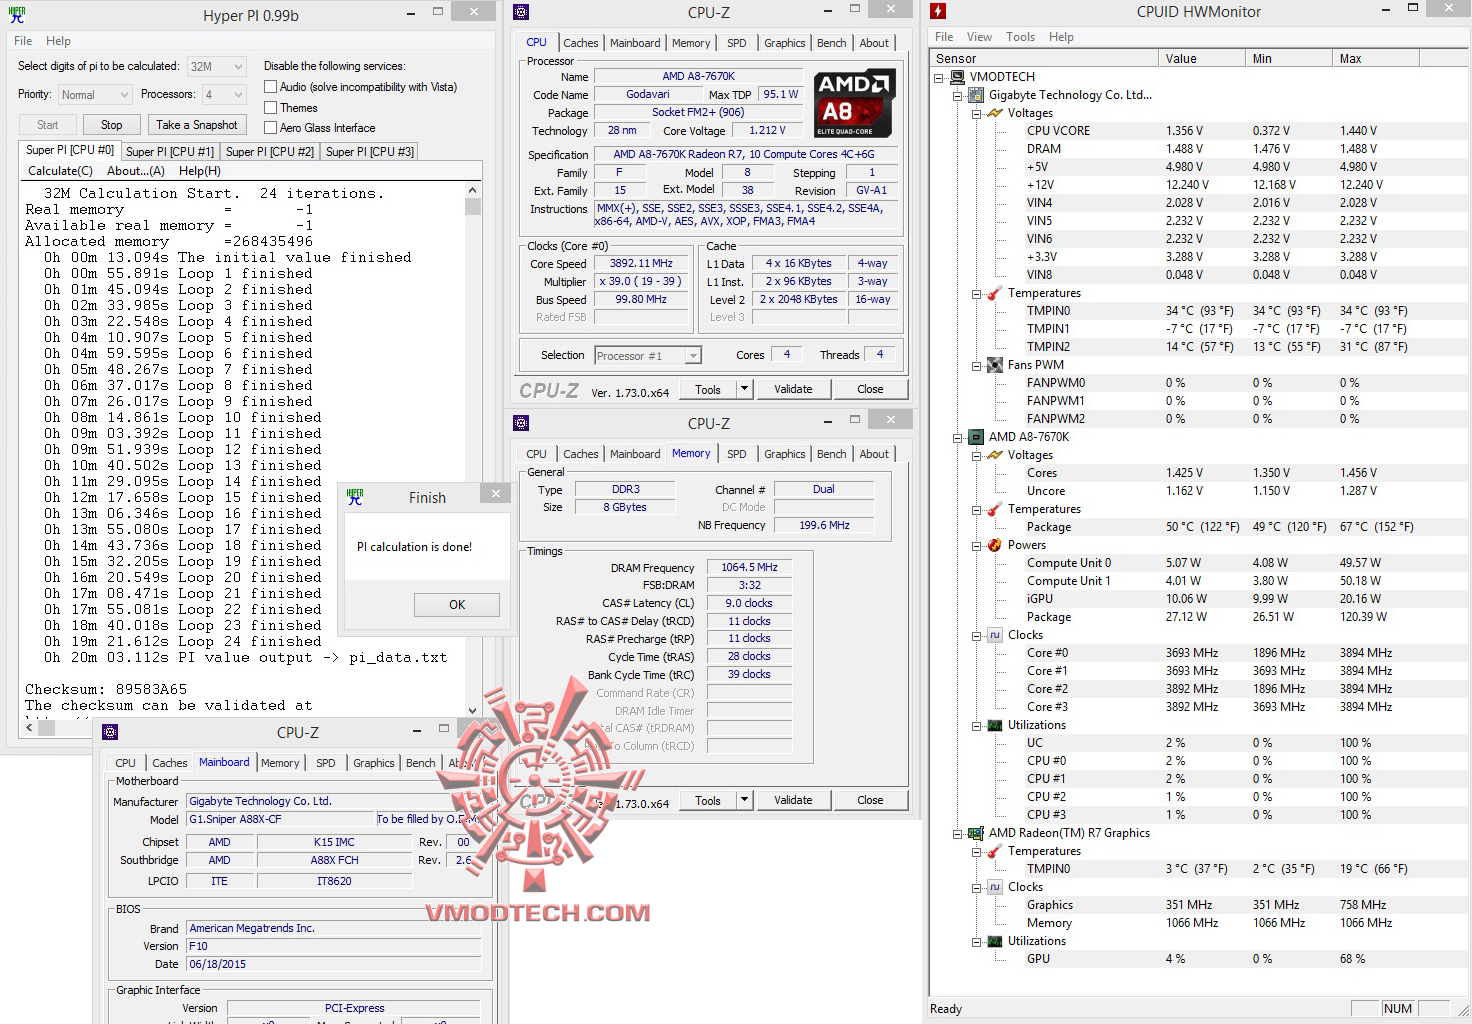Collapse the Gigabyte Technology tree node
Screen dimensions: 1472x1024
pyautogui.click(x=957, y=95)
